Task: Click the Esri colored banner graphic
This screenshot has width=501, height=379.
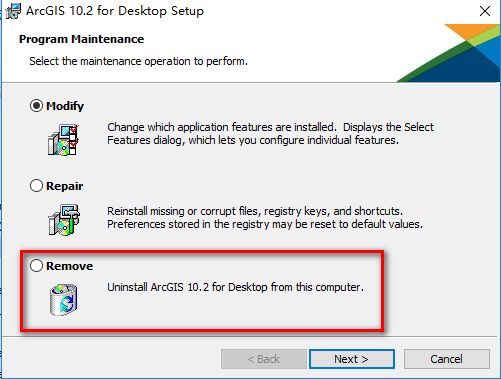Action: point(449,53)
